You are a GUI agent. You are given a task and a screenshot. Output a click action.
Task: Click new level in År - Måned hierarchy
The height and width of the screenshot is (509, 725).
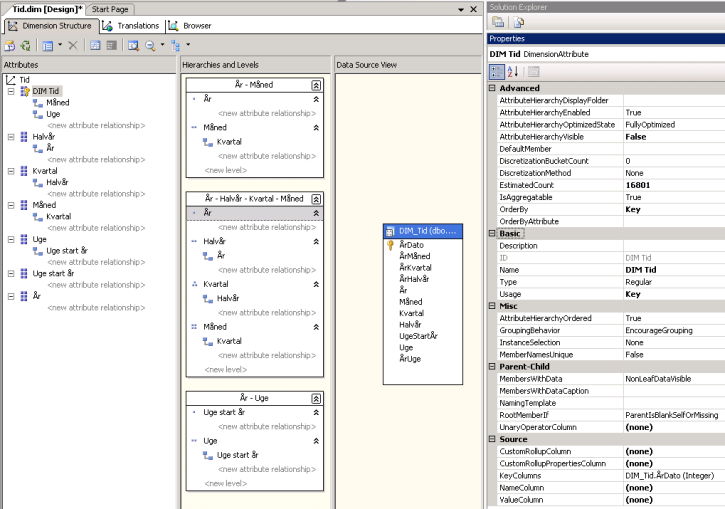point(226,171)
